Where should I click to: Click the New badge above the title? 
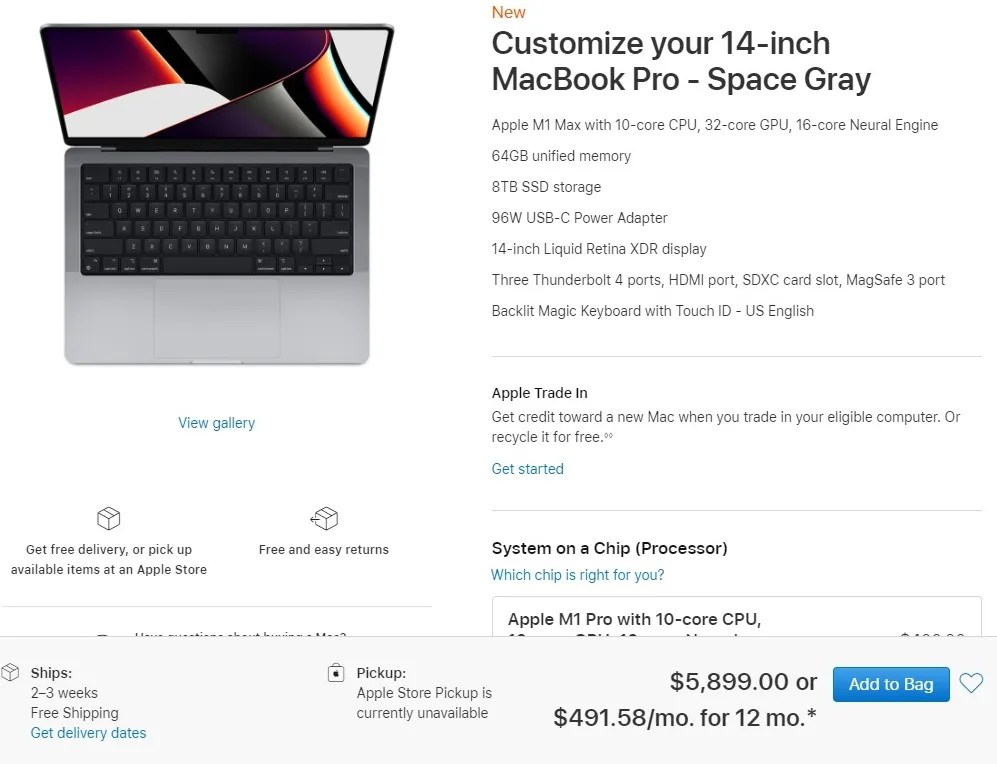tap(508, 12)
